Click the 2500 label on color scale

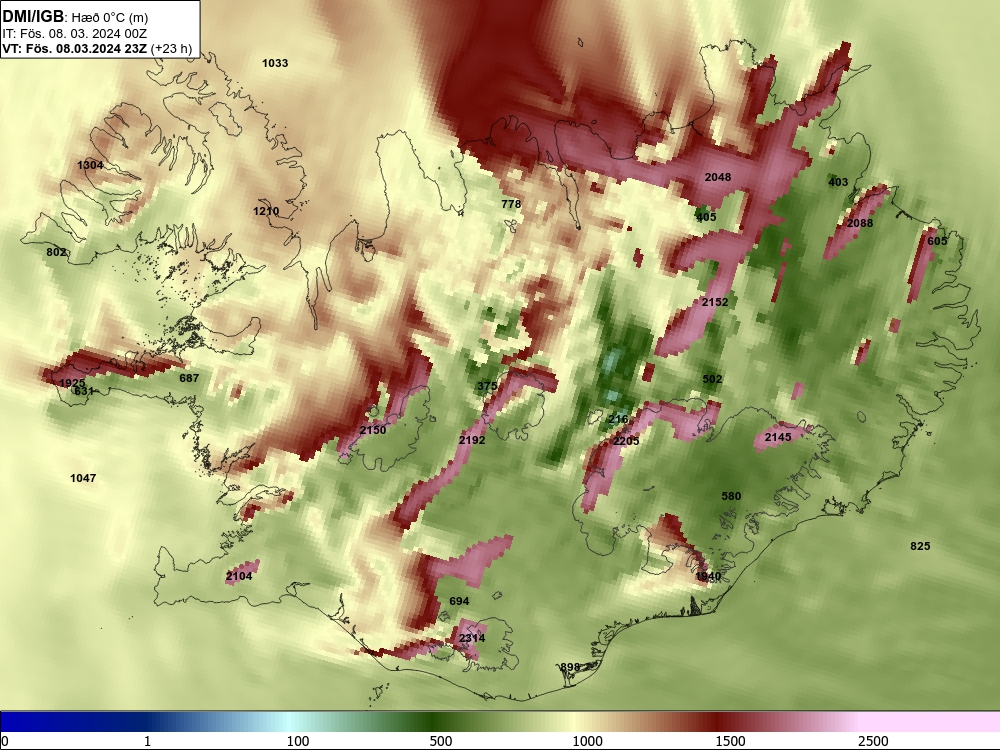pos(873,741)
